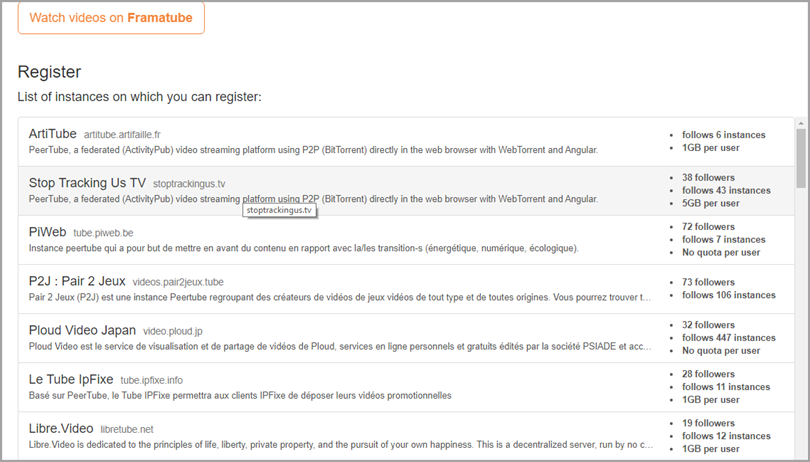Select the ArtiTube '1GB per user' text
This screenshot has height=462, width=810.
[710, 148]
